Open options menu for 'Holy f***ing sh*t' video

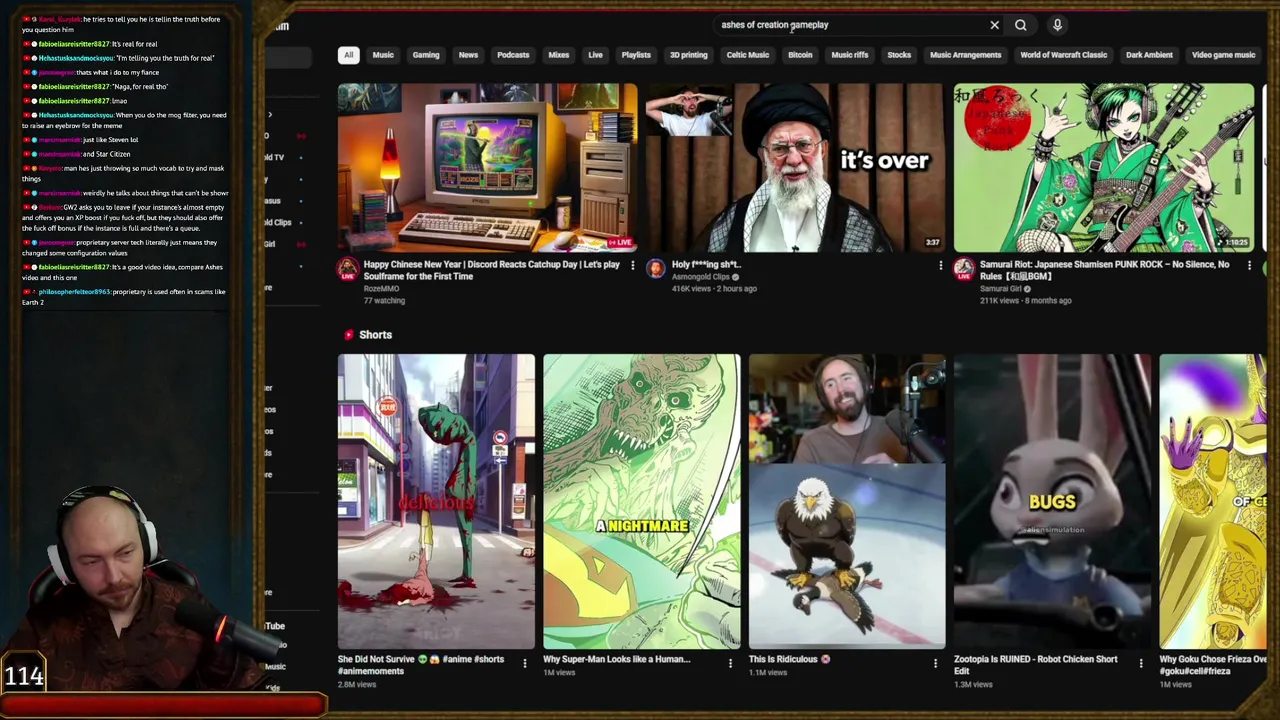(940, 265)
